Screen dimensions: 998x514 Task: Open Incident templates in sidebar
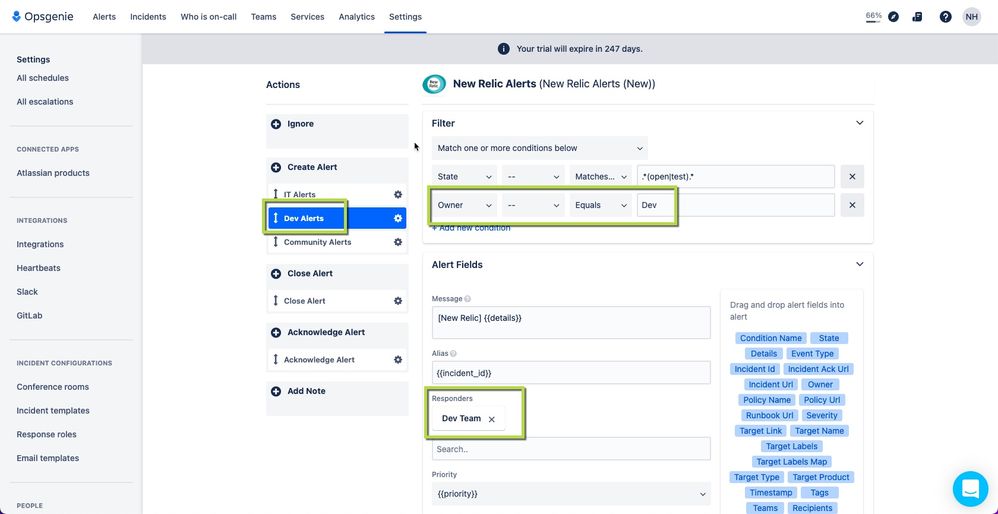pyautogui.click(x=53, y=411)
